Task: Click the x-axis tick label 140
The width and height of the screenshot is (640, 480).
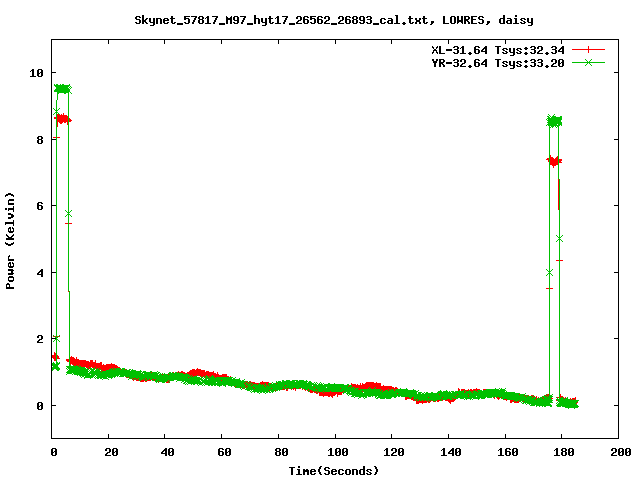Action: coord(451,452)
